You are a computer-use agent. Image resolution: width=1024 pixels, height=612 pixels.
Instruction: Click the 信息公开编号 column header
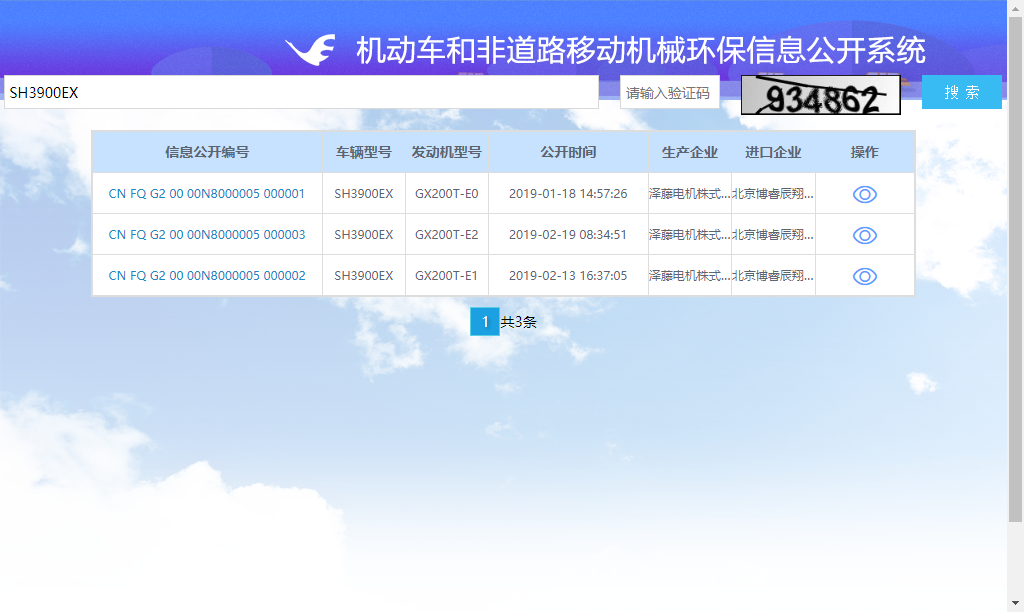coord(207,152)
